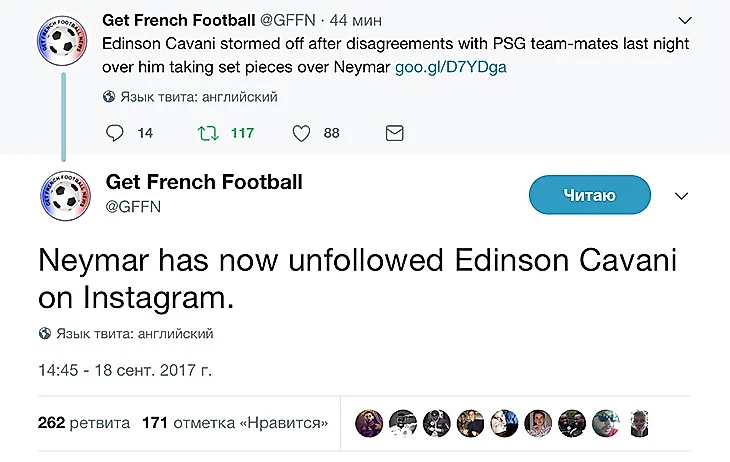Click the first liker avatar in row
This screenshot has height=462, width=730.
click(369, 423)
